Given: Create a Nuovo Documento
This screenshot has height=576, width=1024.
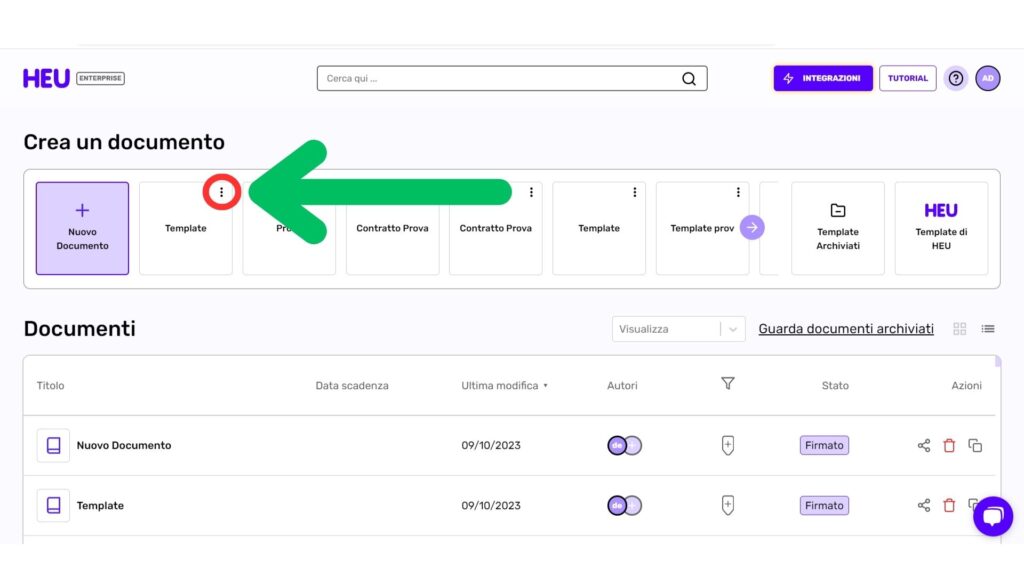Looking at the screenshot, I should [x=82, y=228].
